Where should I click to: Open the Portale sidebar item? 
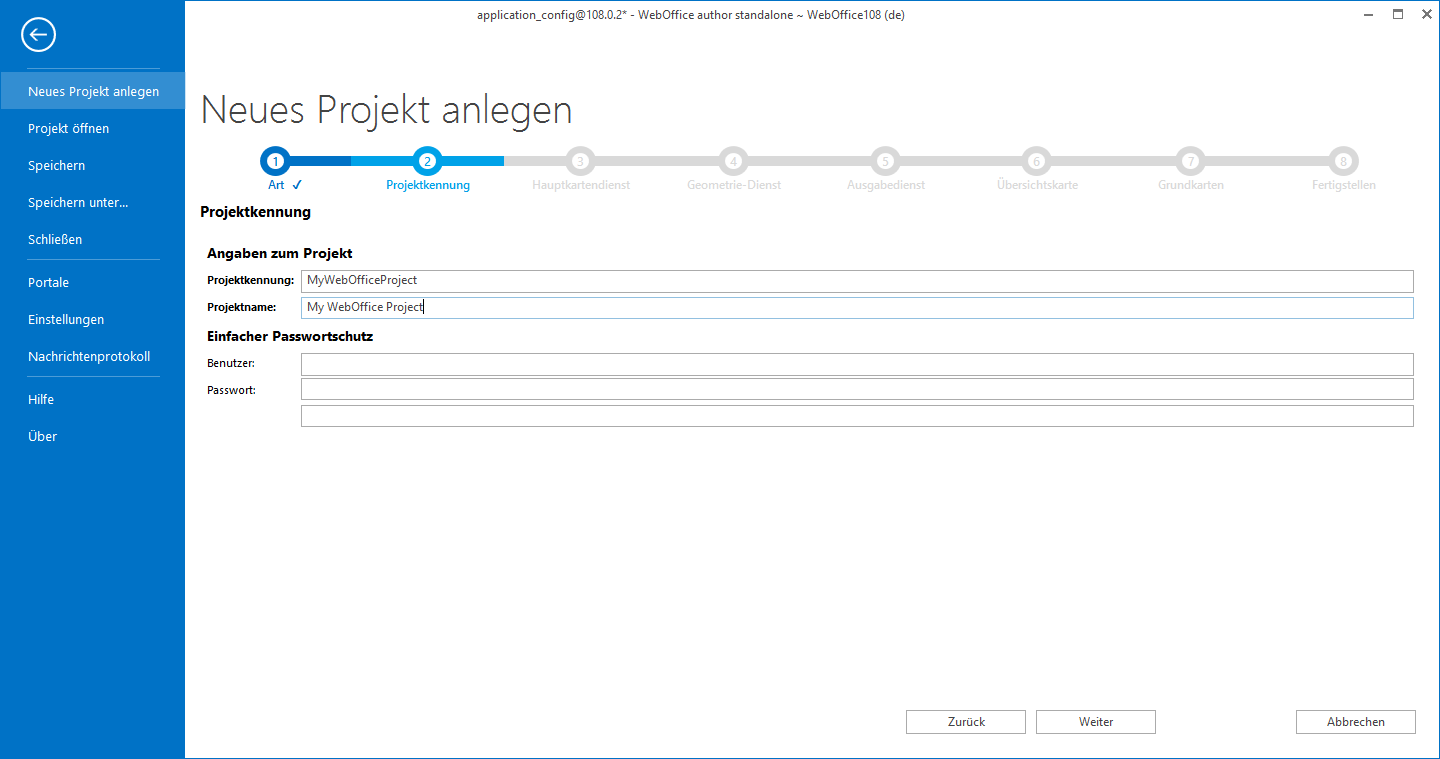(49, 283)
